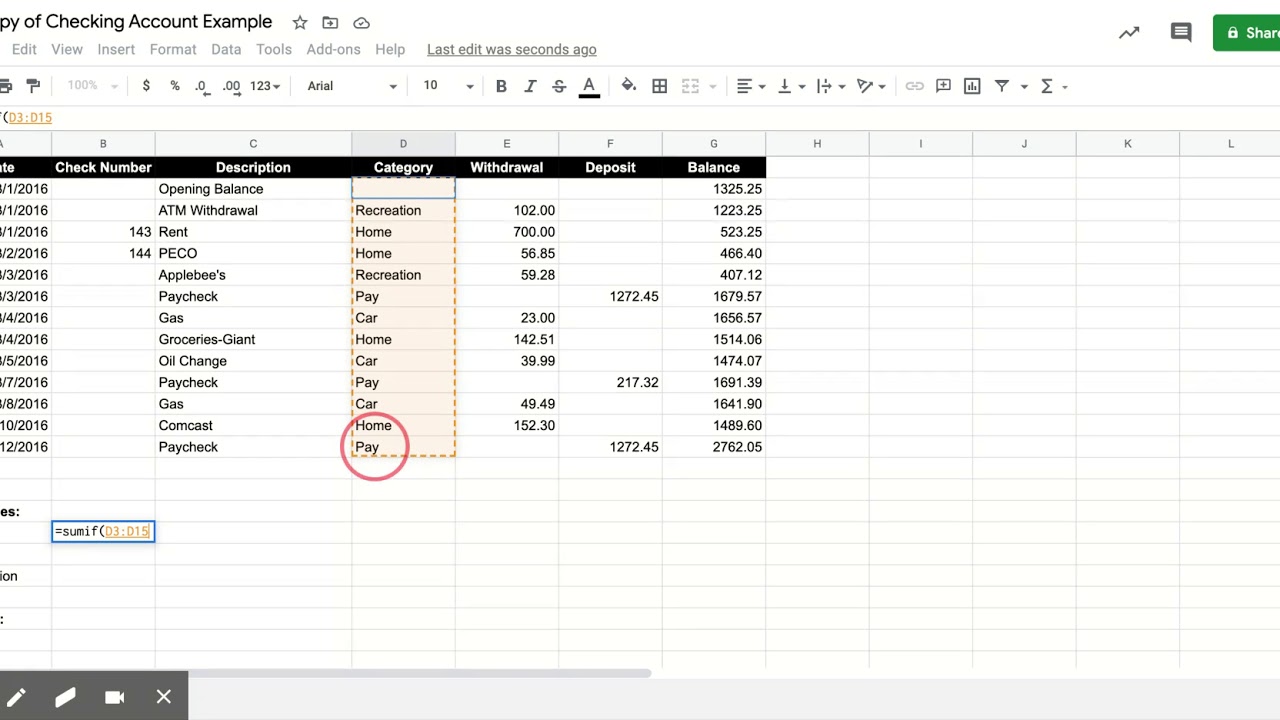The height and width of the screenshot is (720, 1280).
Task: Open vertical align dropdown
Action: tap(791, 86)
